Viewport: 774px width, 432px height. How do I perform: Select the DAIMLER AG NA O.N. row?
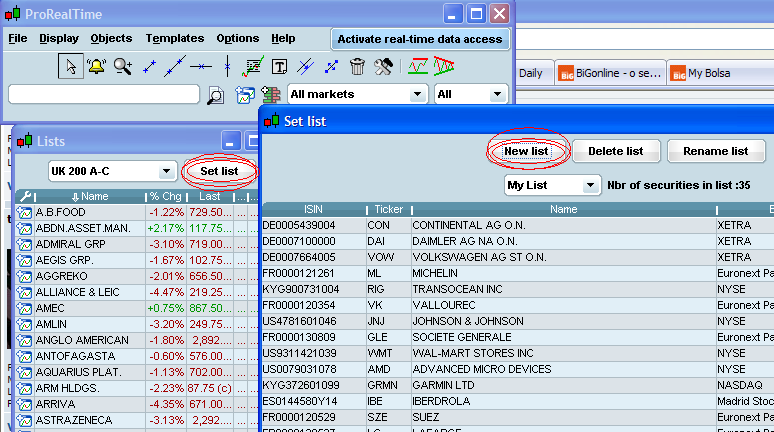tap(518, 241)
